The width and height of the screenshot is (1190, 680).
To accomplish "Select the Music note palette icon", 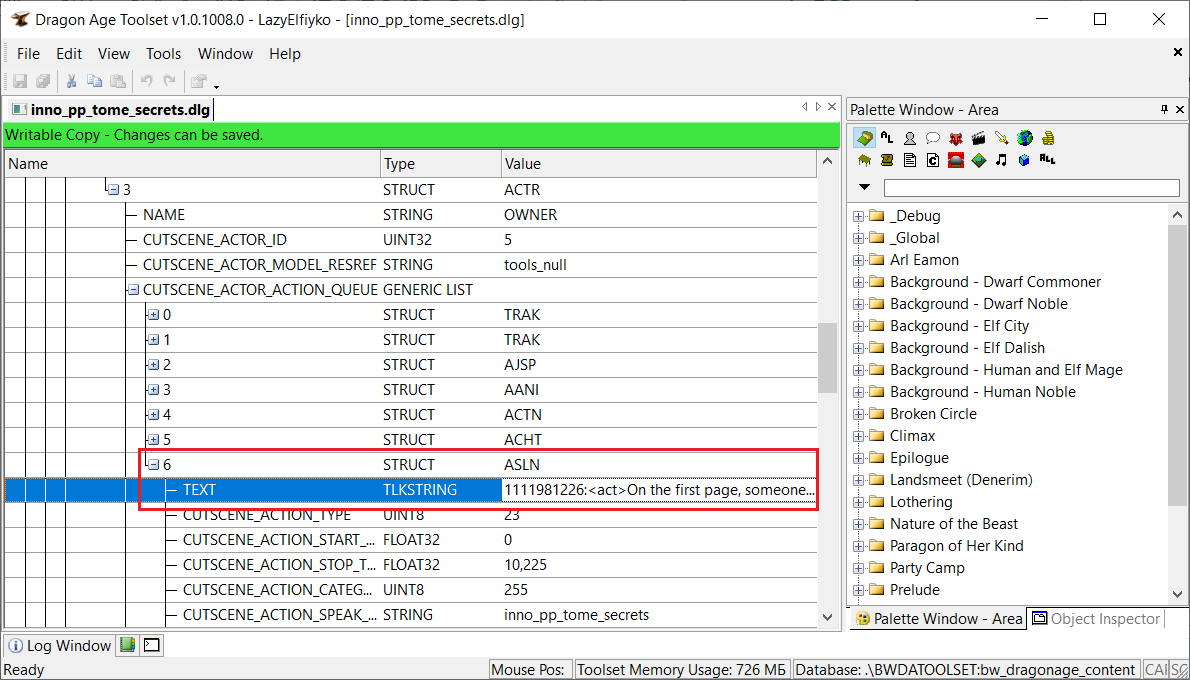I will click(1002, 160).
